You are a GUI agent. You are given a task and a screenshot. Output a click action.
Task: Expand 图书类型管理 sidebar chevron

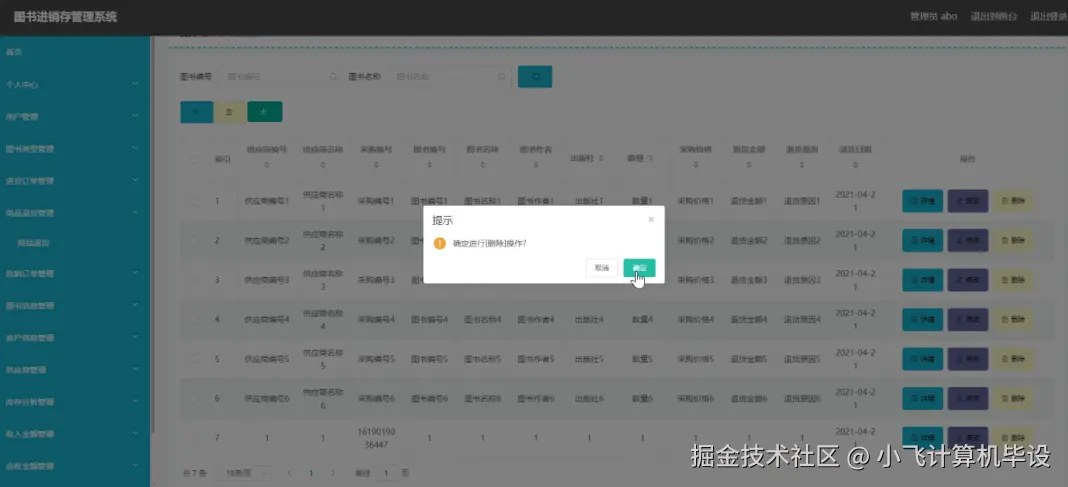(135, 148)
